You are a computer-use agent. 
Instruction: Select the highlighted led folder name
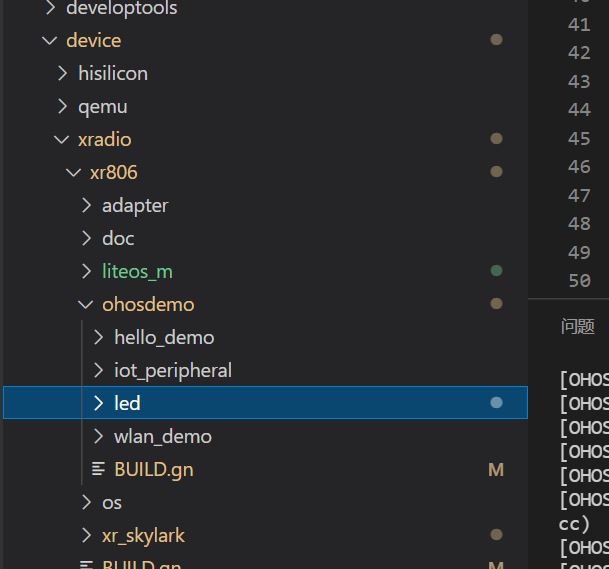point(127,403)
